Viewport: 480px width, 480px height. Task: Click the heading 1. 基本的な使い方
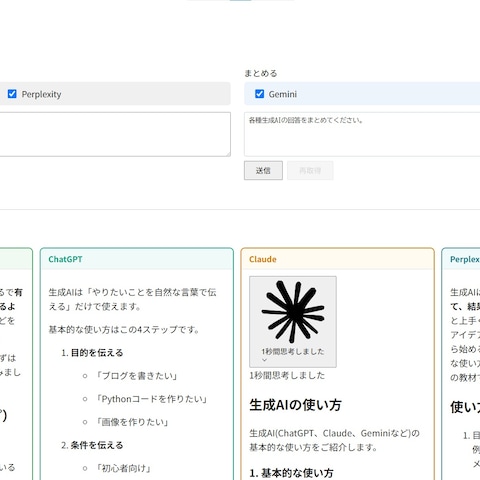pos(291,473)
